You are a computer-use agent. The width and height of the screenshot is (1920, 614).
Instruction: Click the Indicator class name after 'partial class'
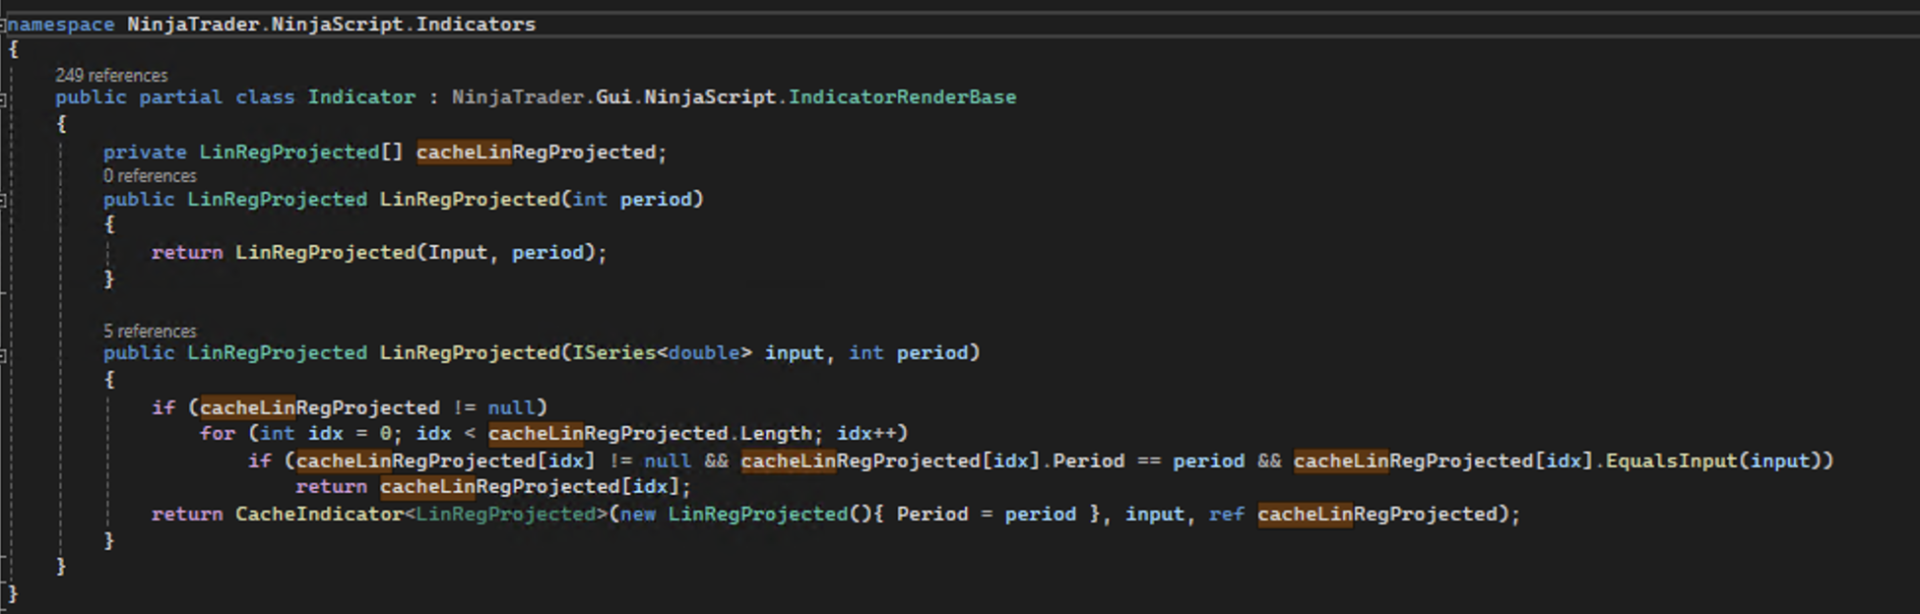tap(361, 97)
